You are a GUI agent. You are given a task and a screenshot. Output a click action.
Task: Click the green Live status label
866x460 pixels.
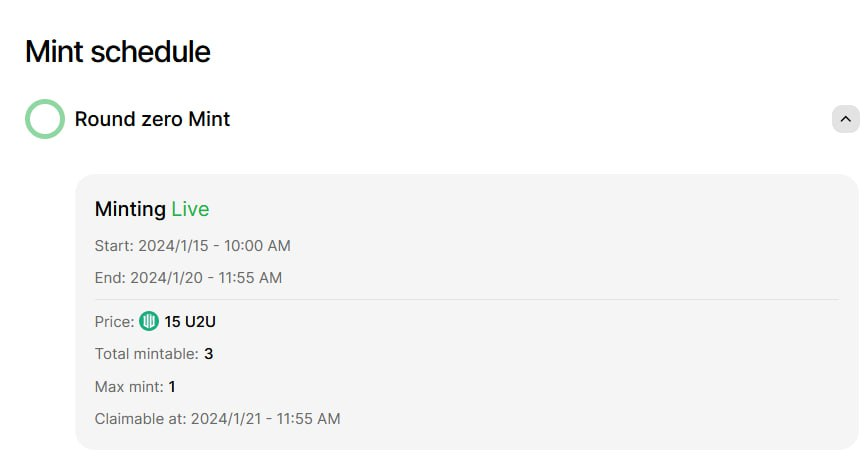190,209
